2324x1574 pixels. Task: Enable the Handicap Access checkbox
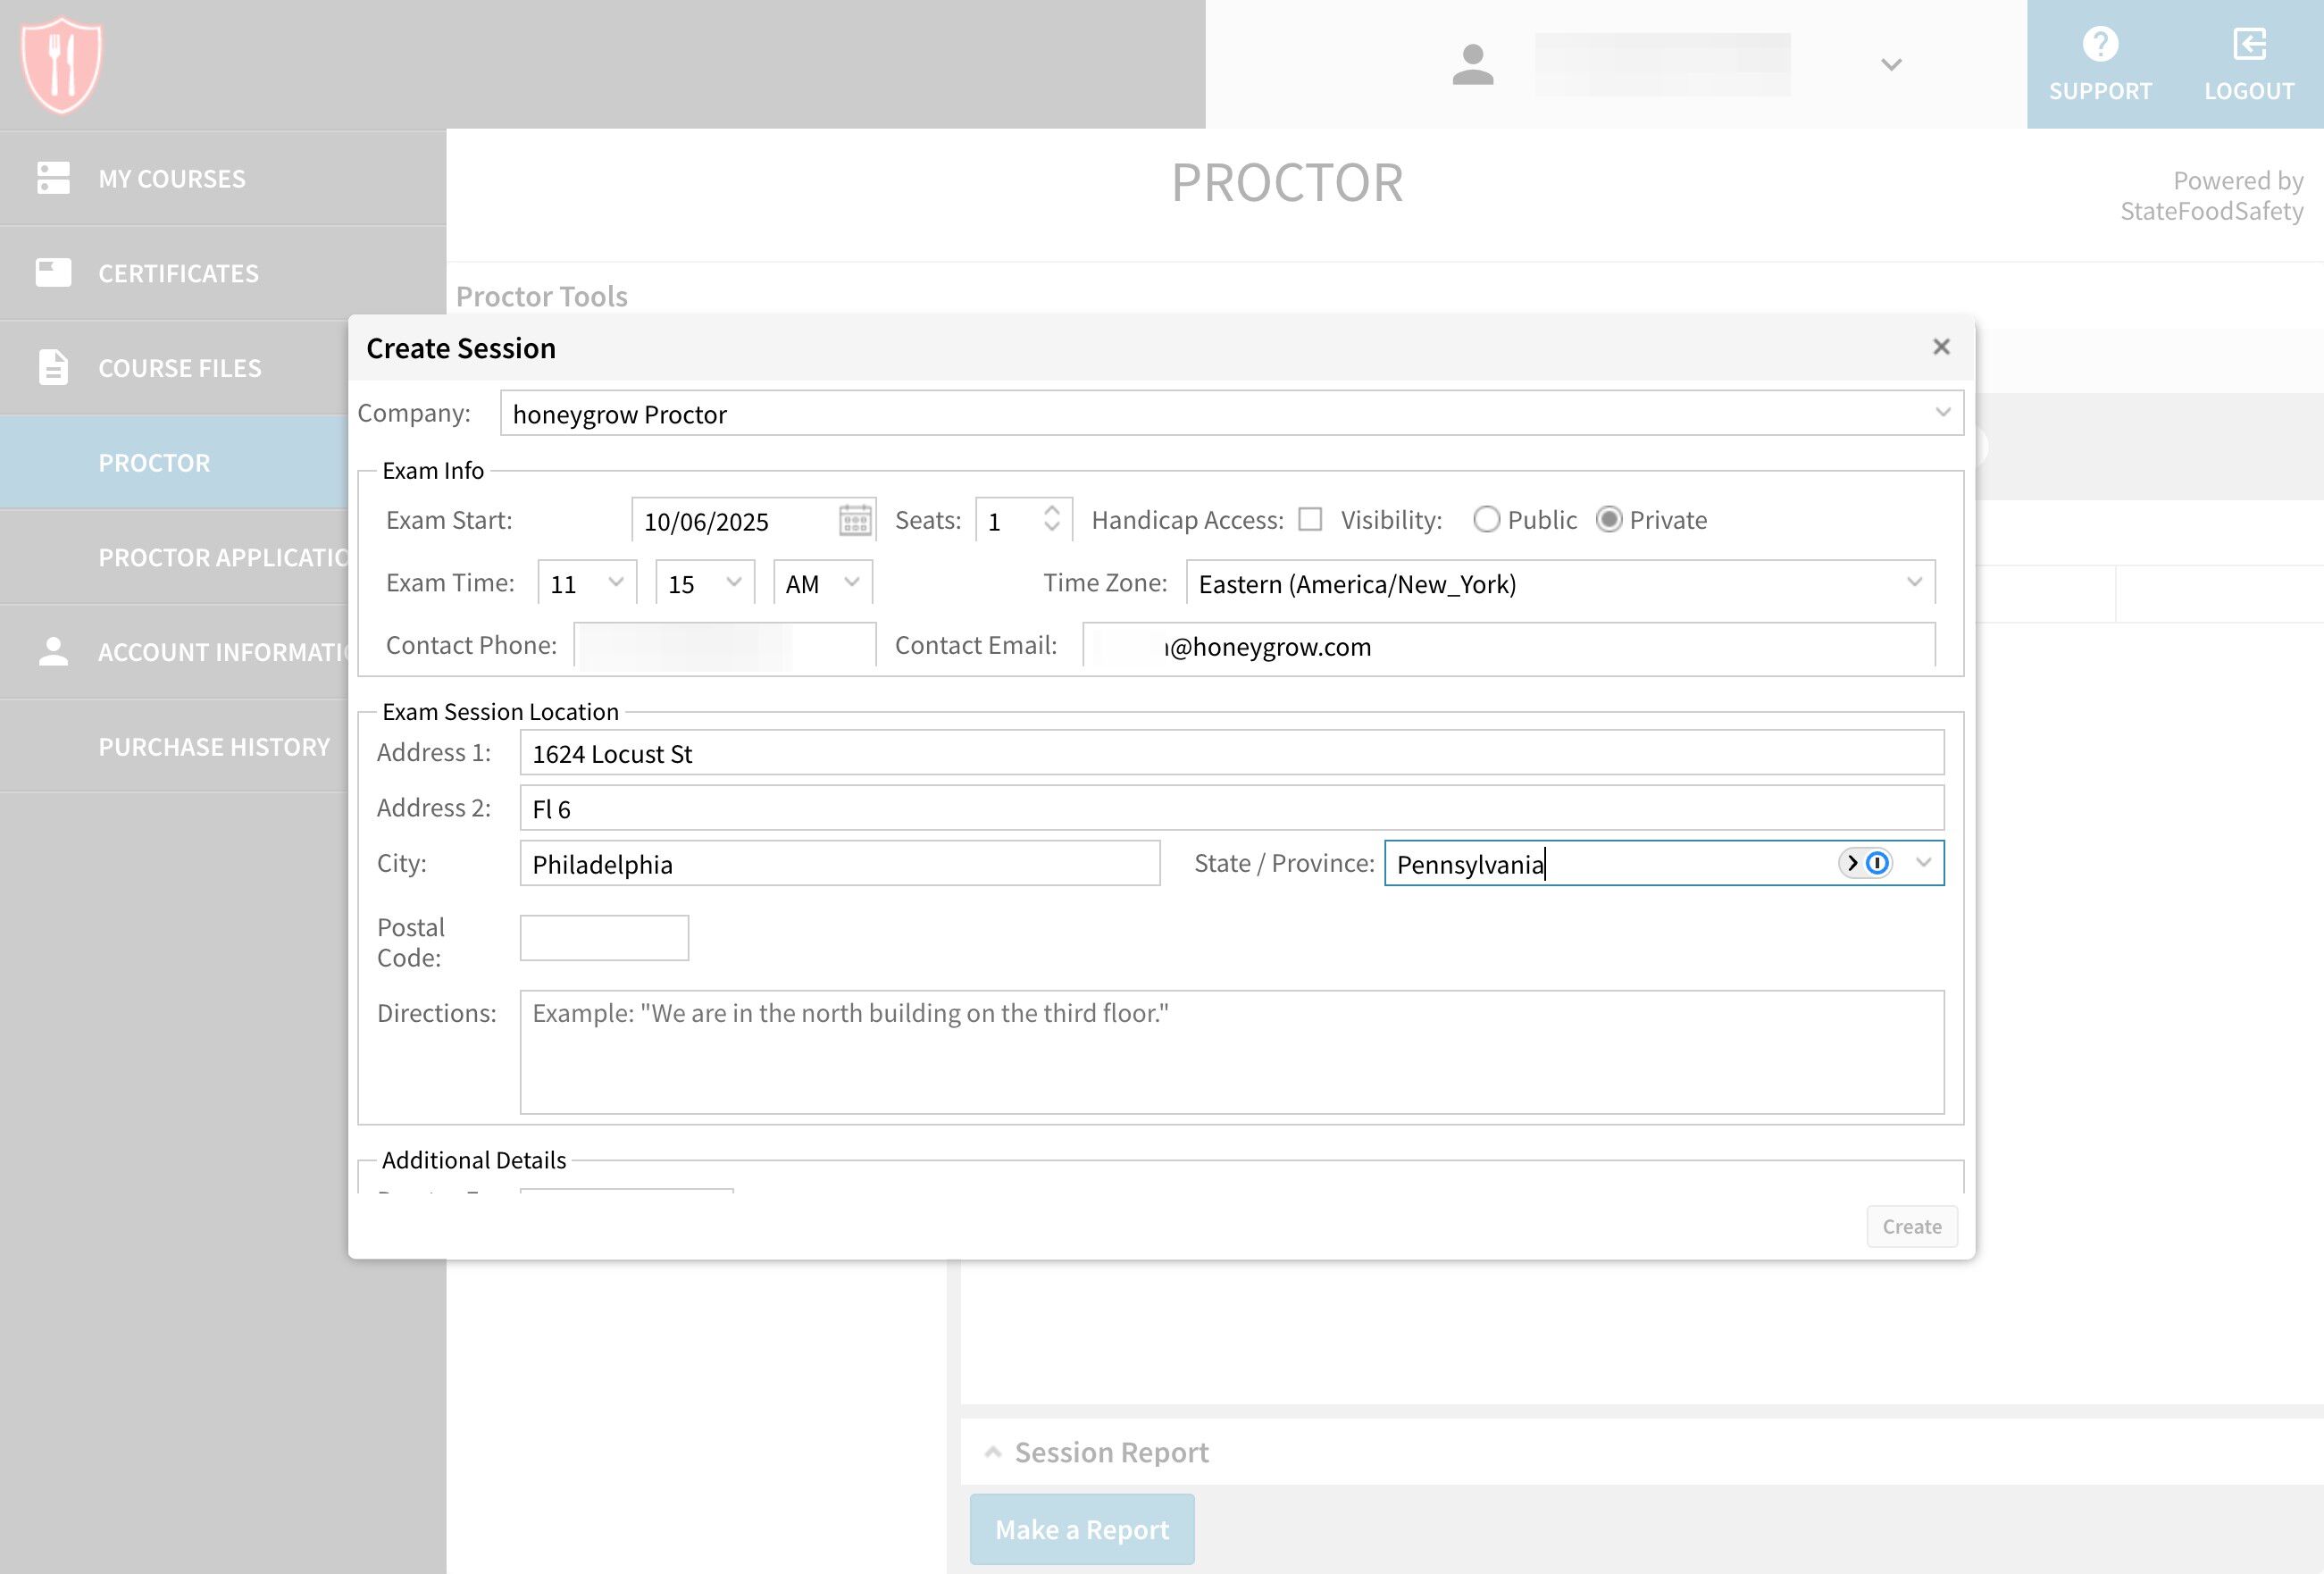point(1309,519)
